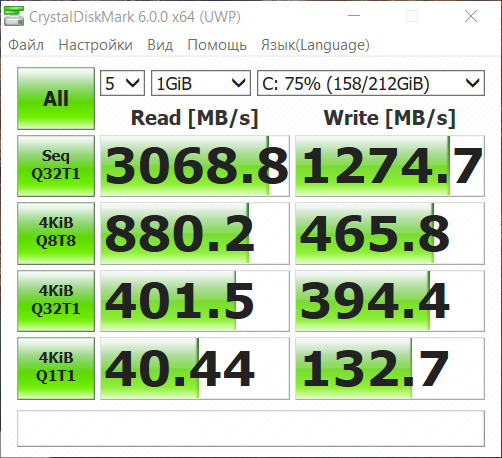Open the Настройки menu
The image size is (502, 458).
[95, 45]
